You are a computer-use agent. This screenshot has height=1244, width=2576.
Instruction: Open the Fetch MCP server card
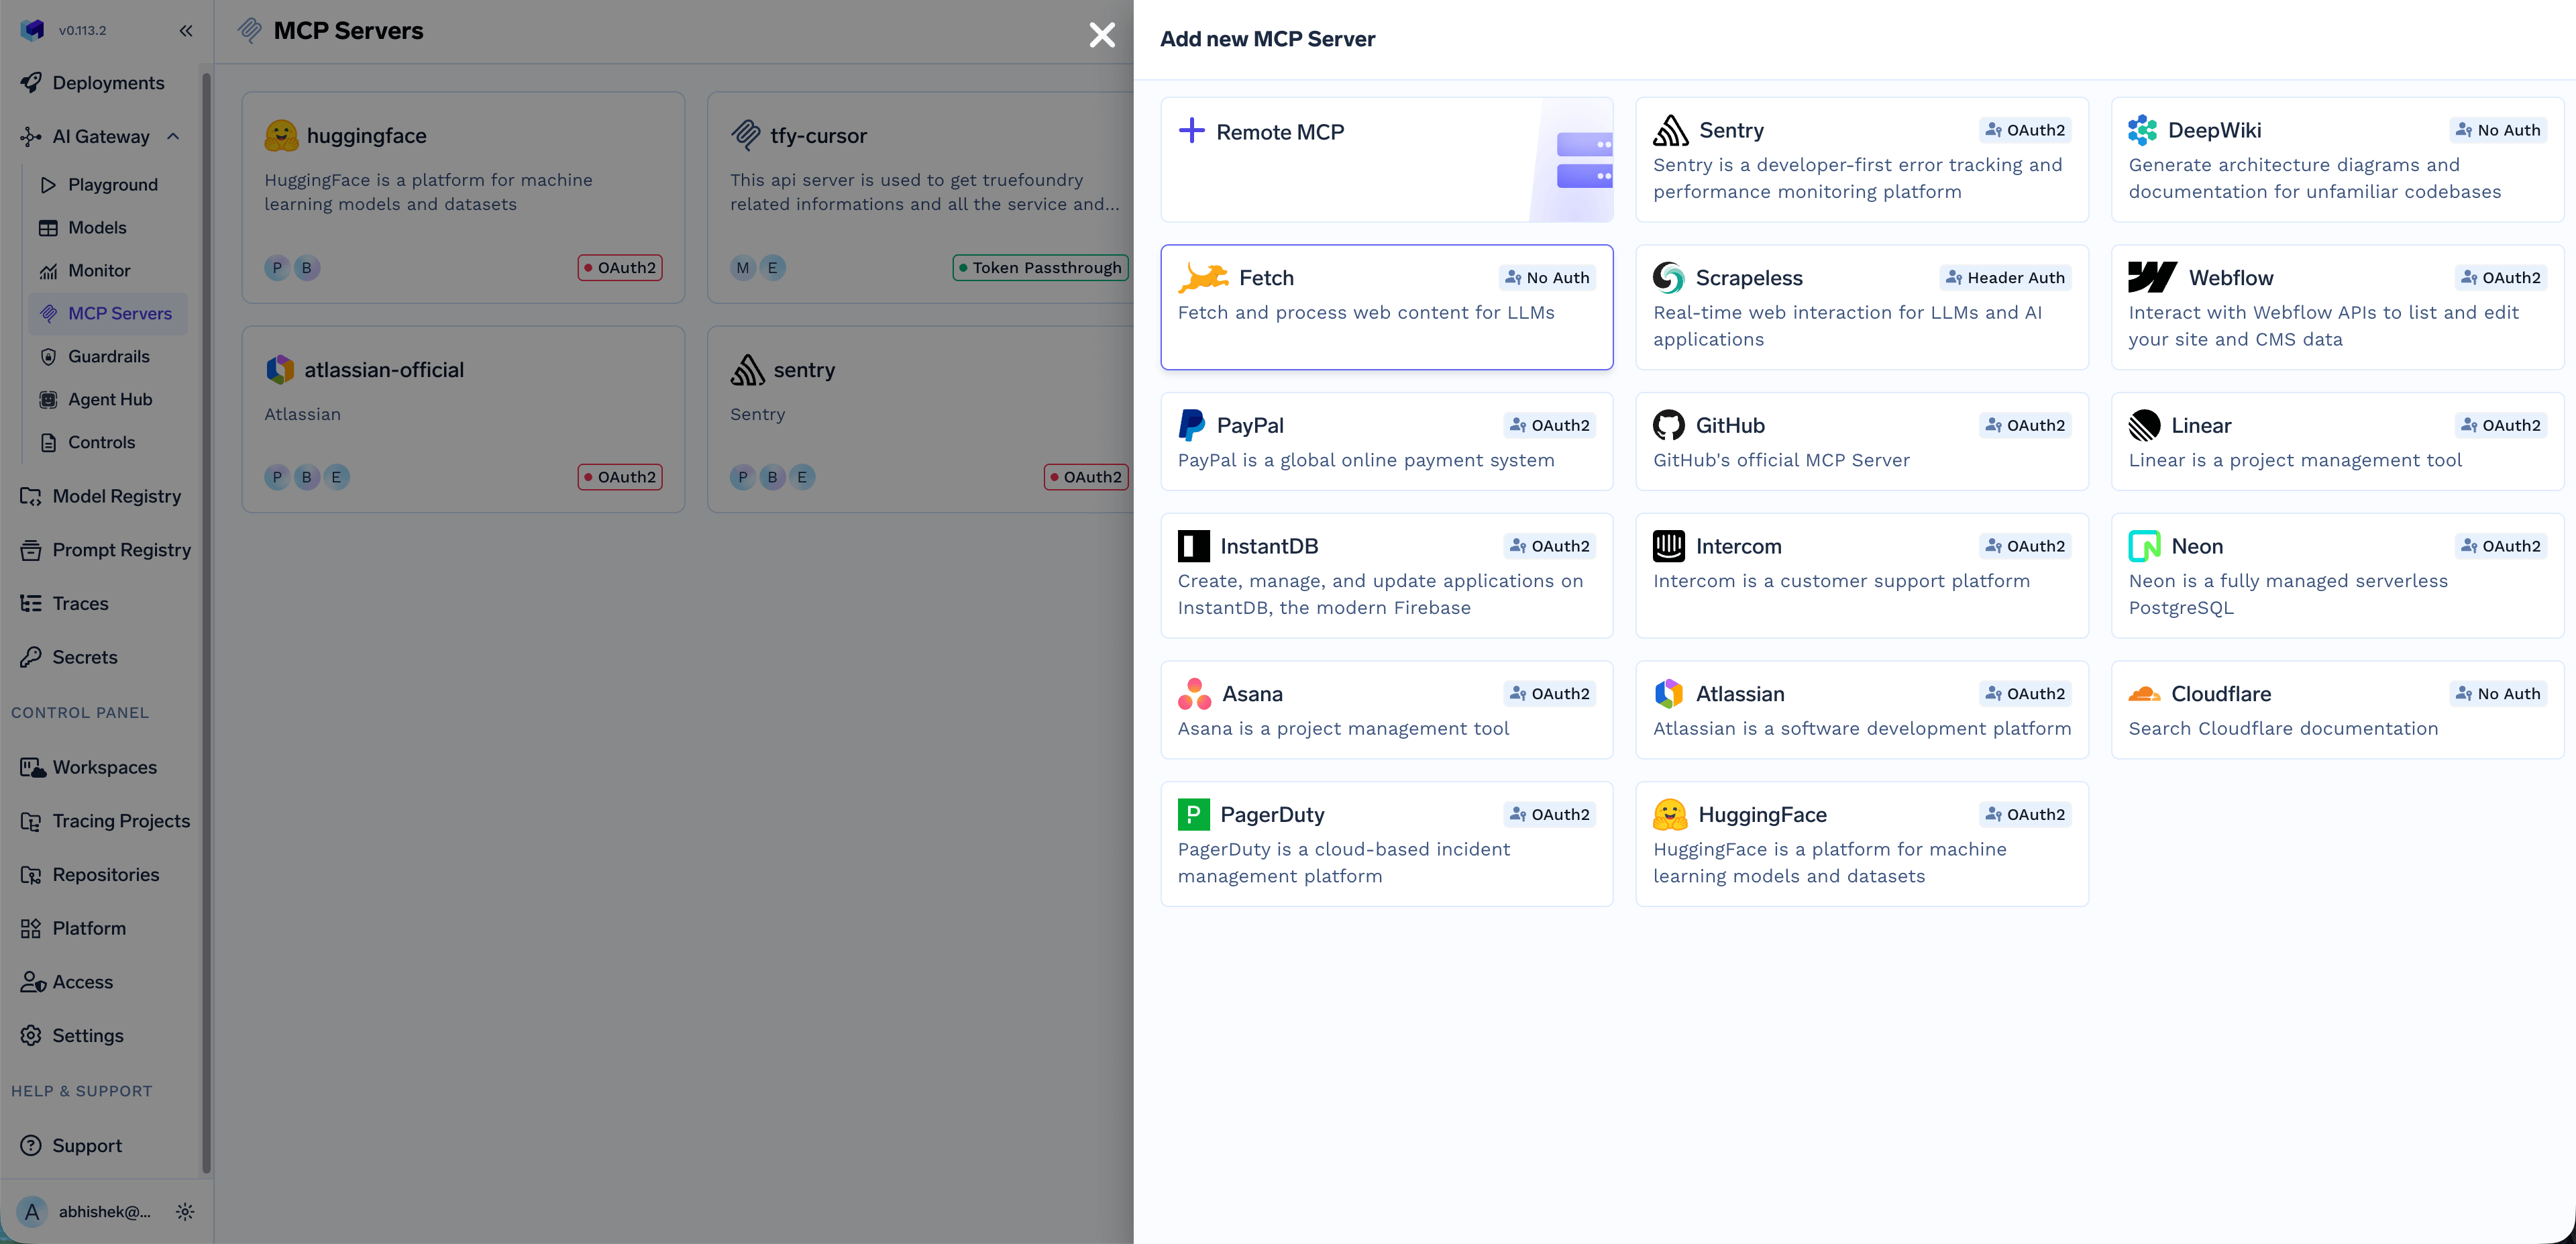1386,307
